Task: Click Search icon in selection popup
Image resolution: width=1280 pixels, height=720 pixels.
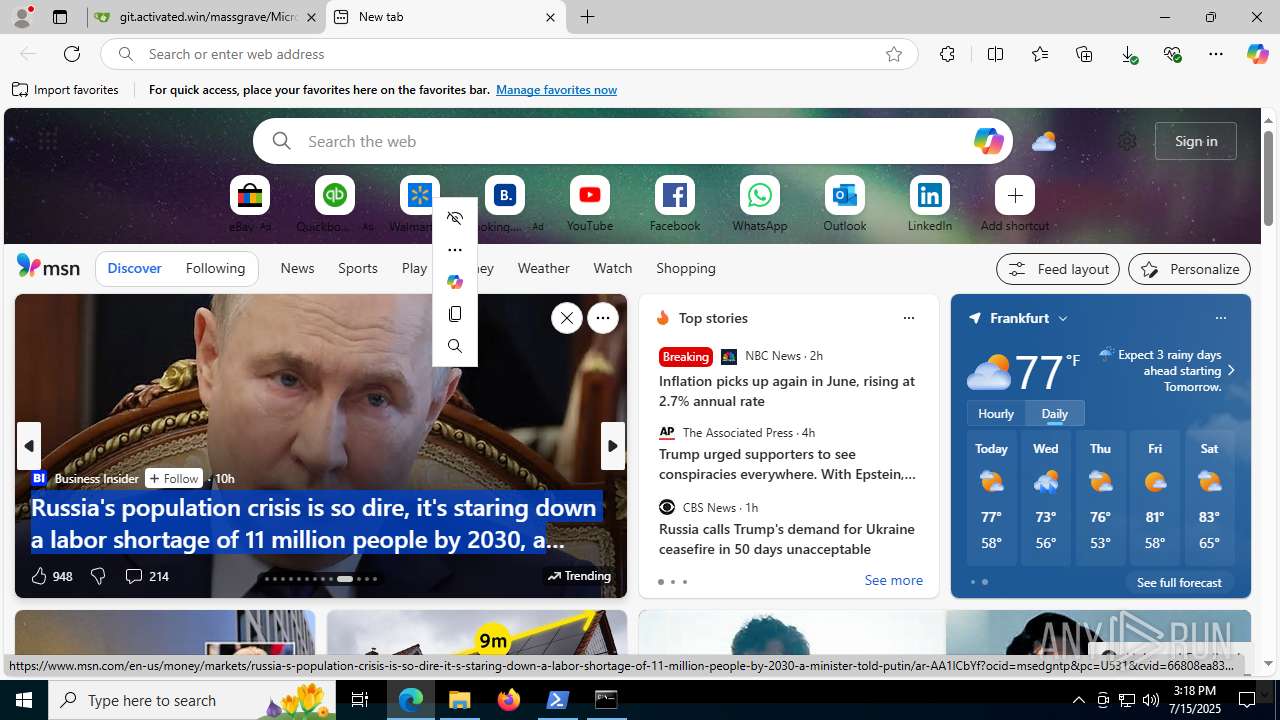Action: tap(455, 346)
